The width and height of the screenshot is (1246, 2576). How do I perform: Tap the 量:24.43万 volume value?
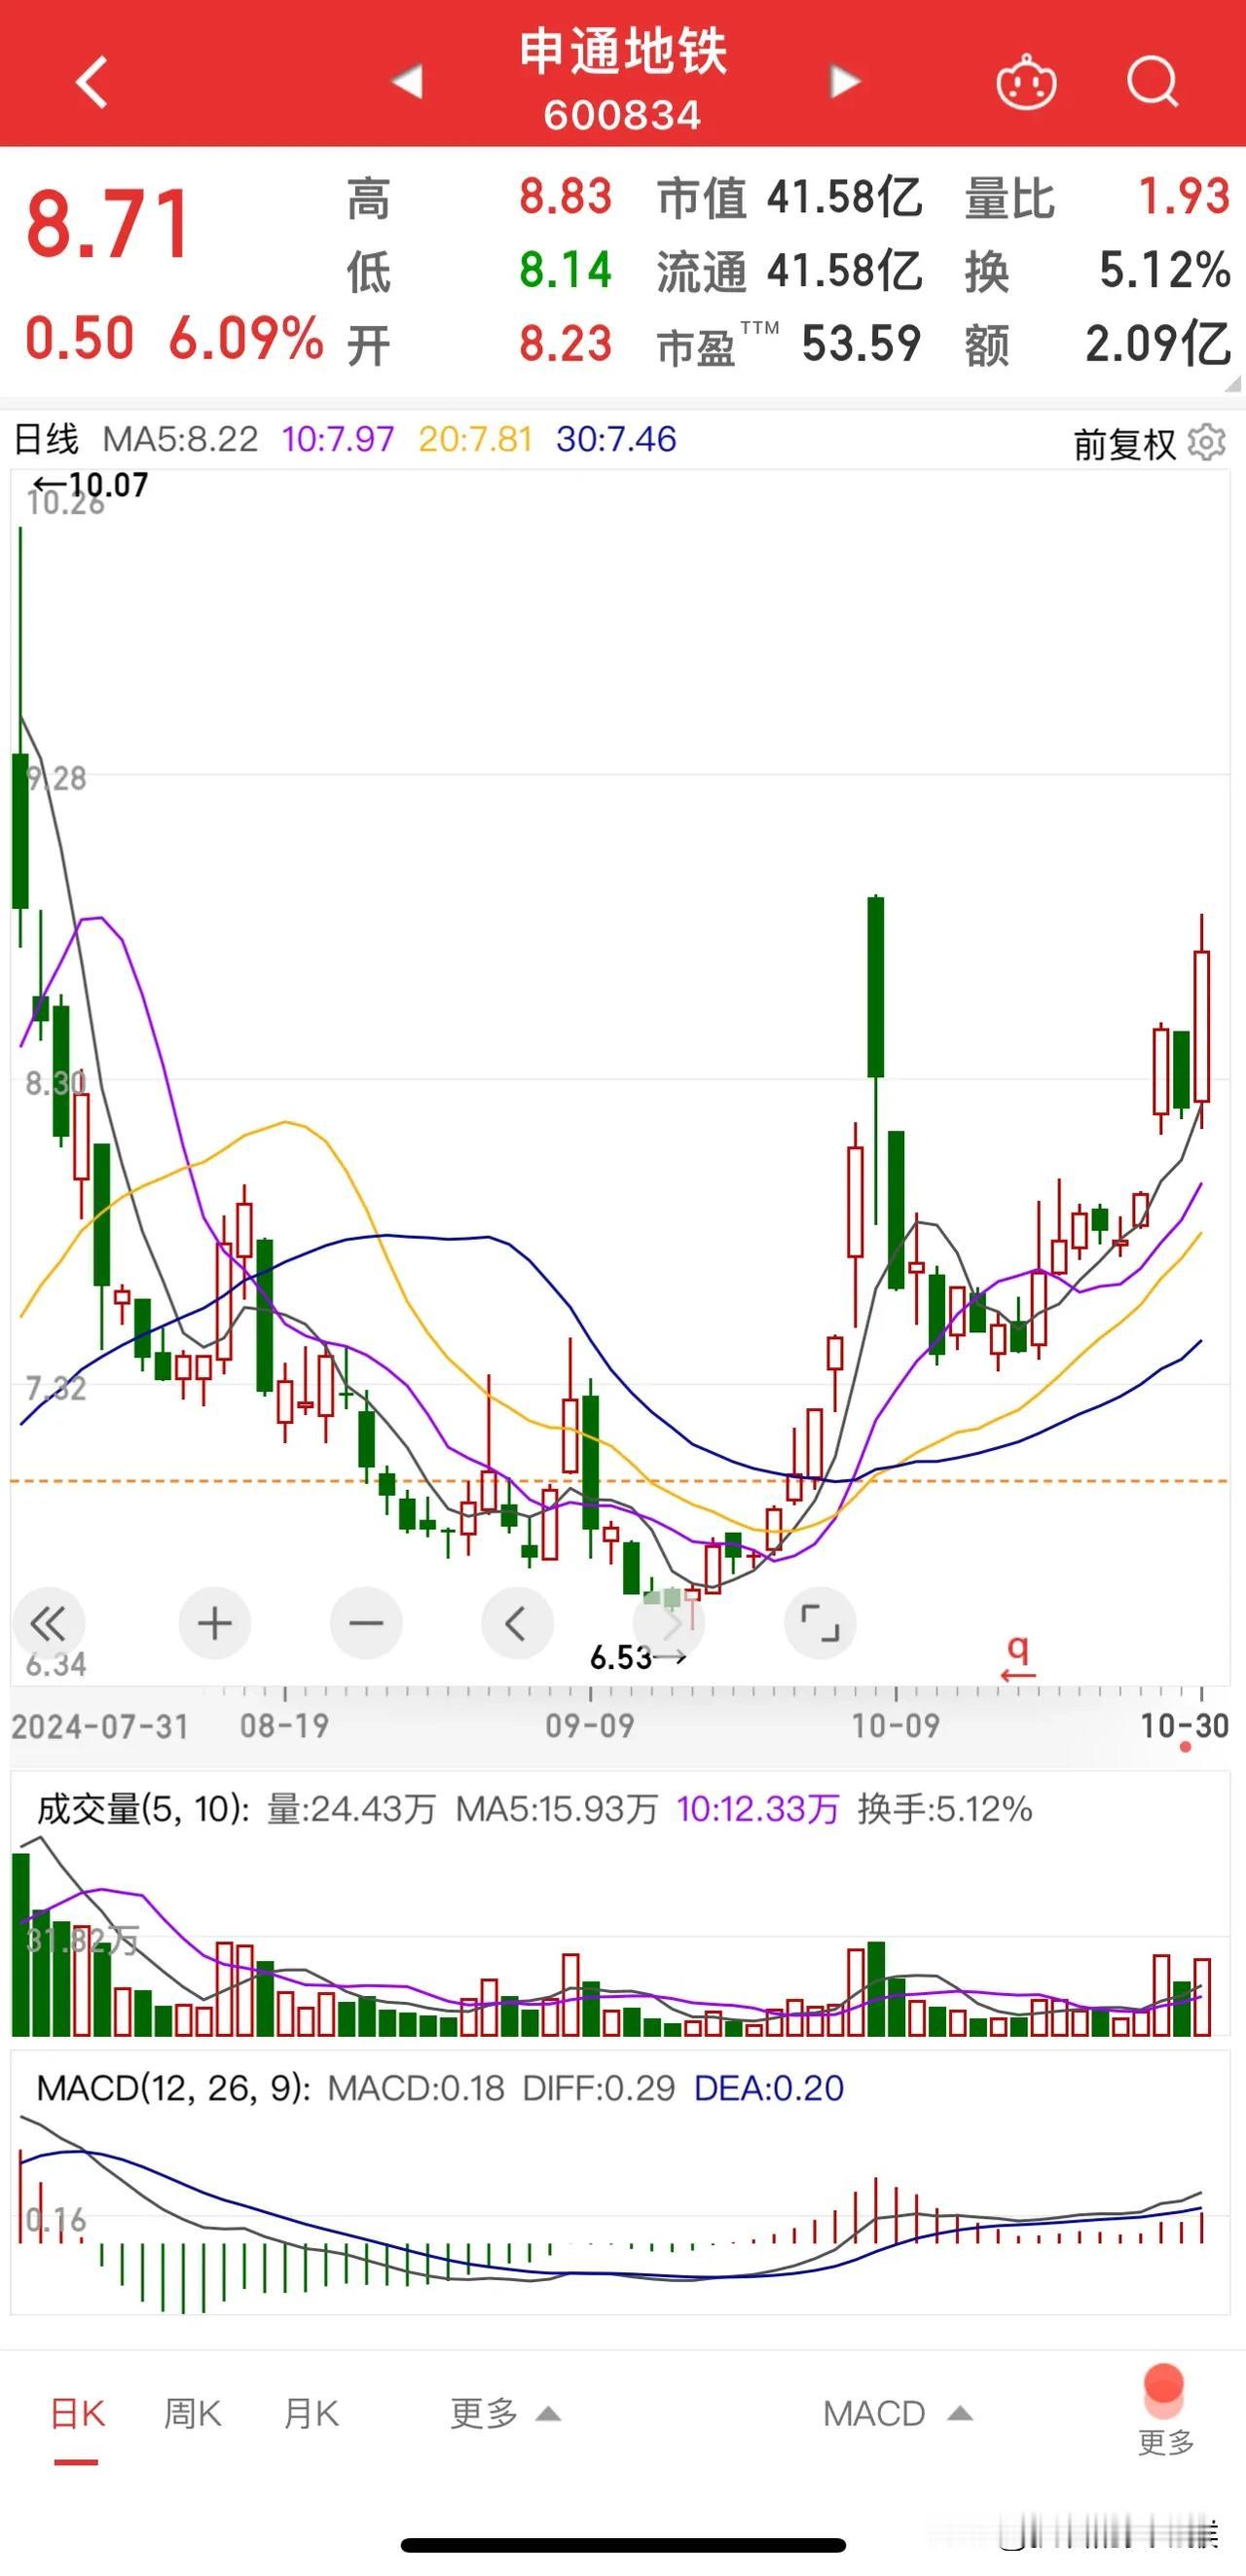click(x=351, y=1809)
